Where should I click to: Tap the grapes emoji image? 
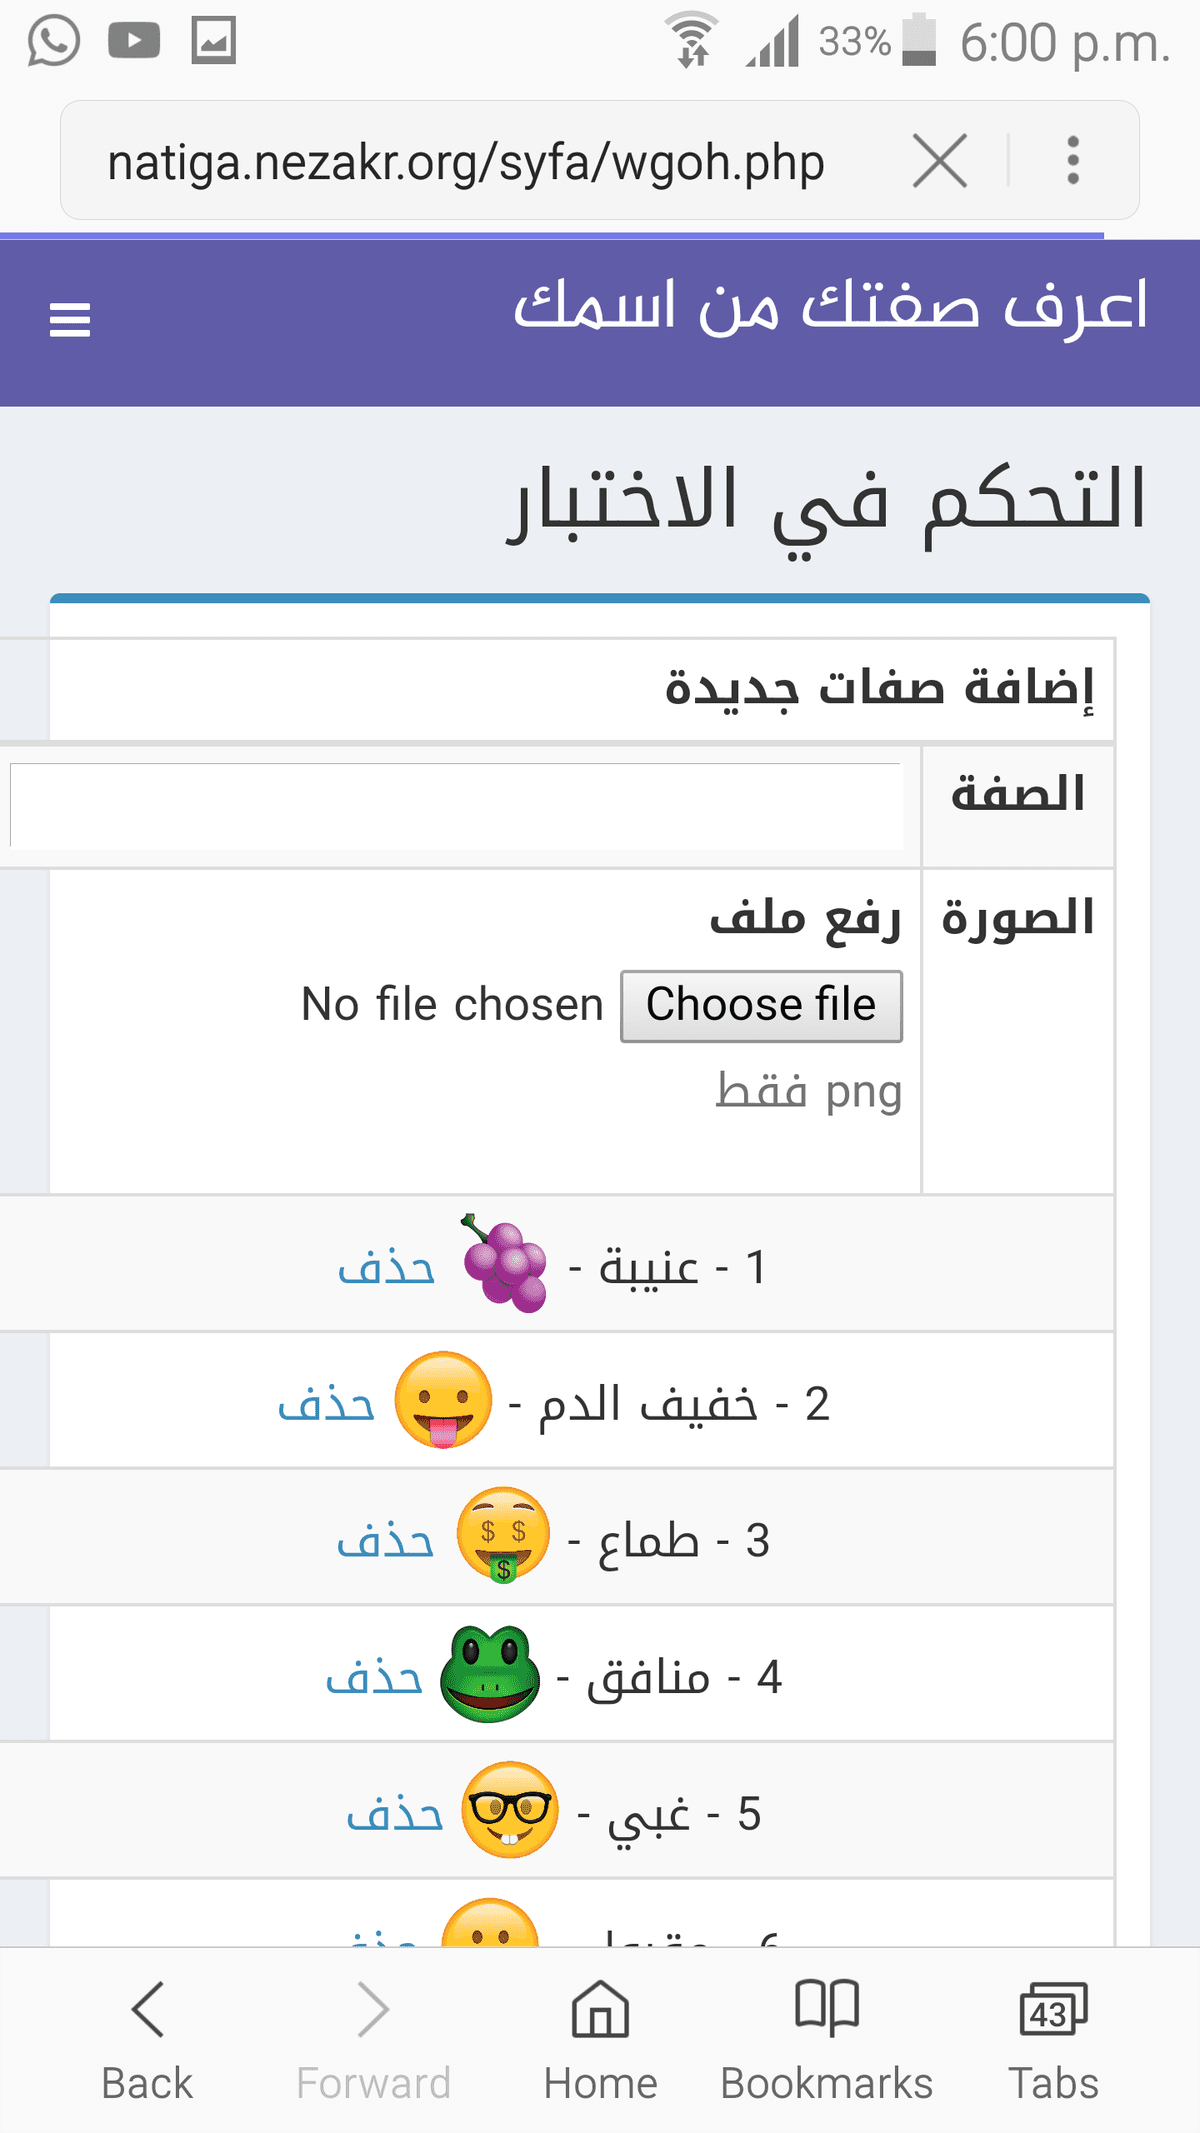(505, 1263)
